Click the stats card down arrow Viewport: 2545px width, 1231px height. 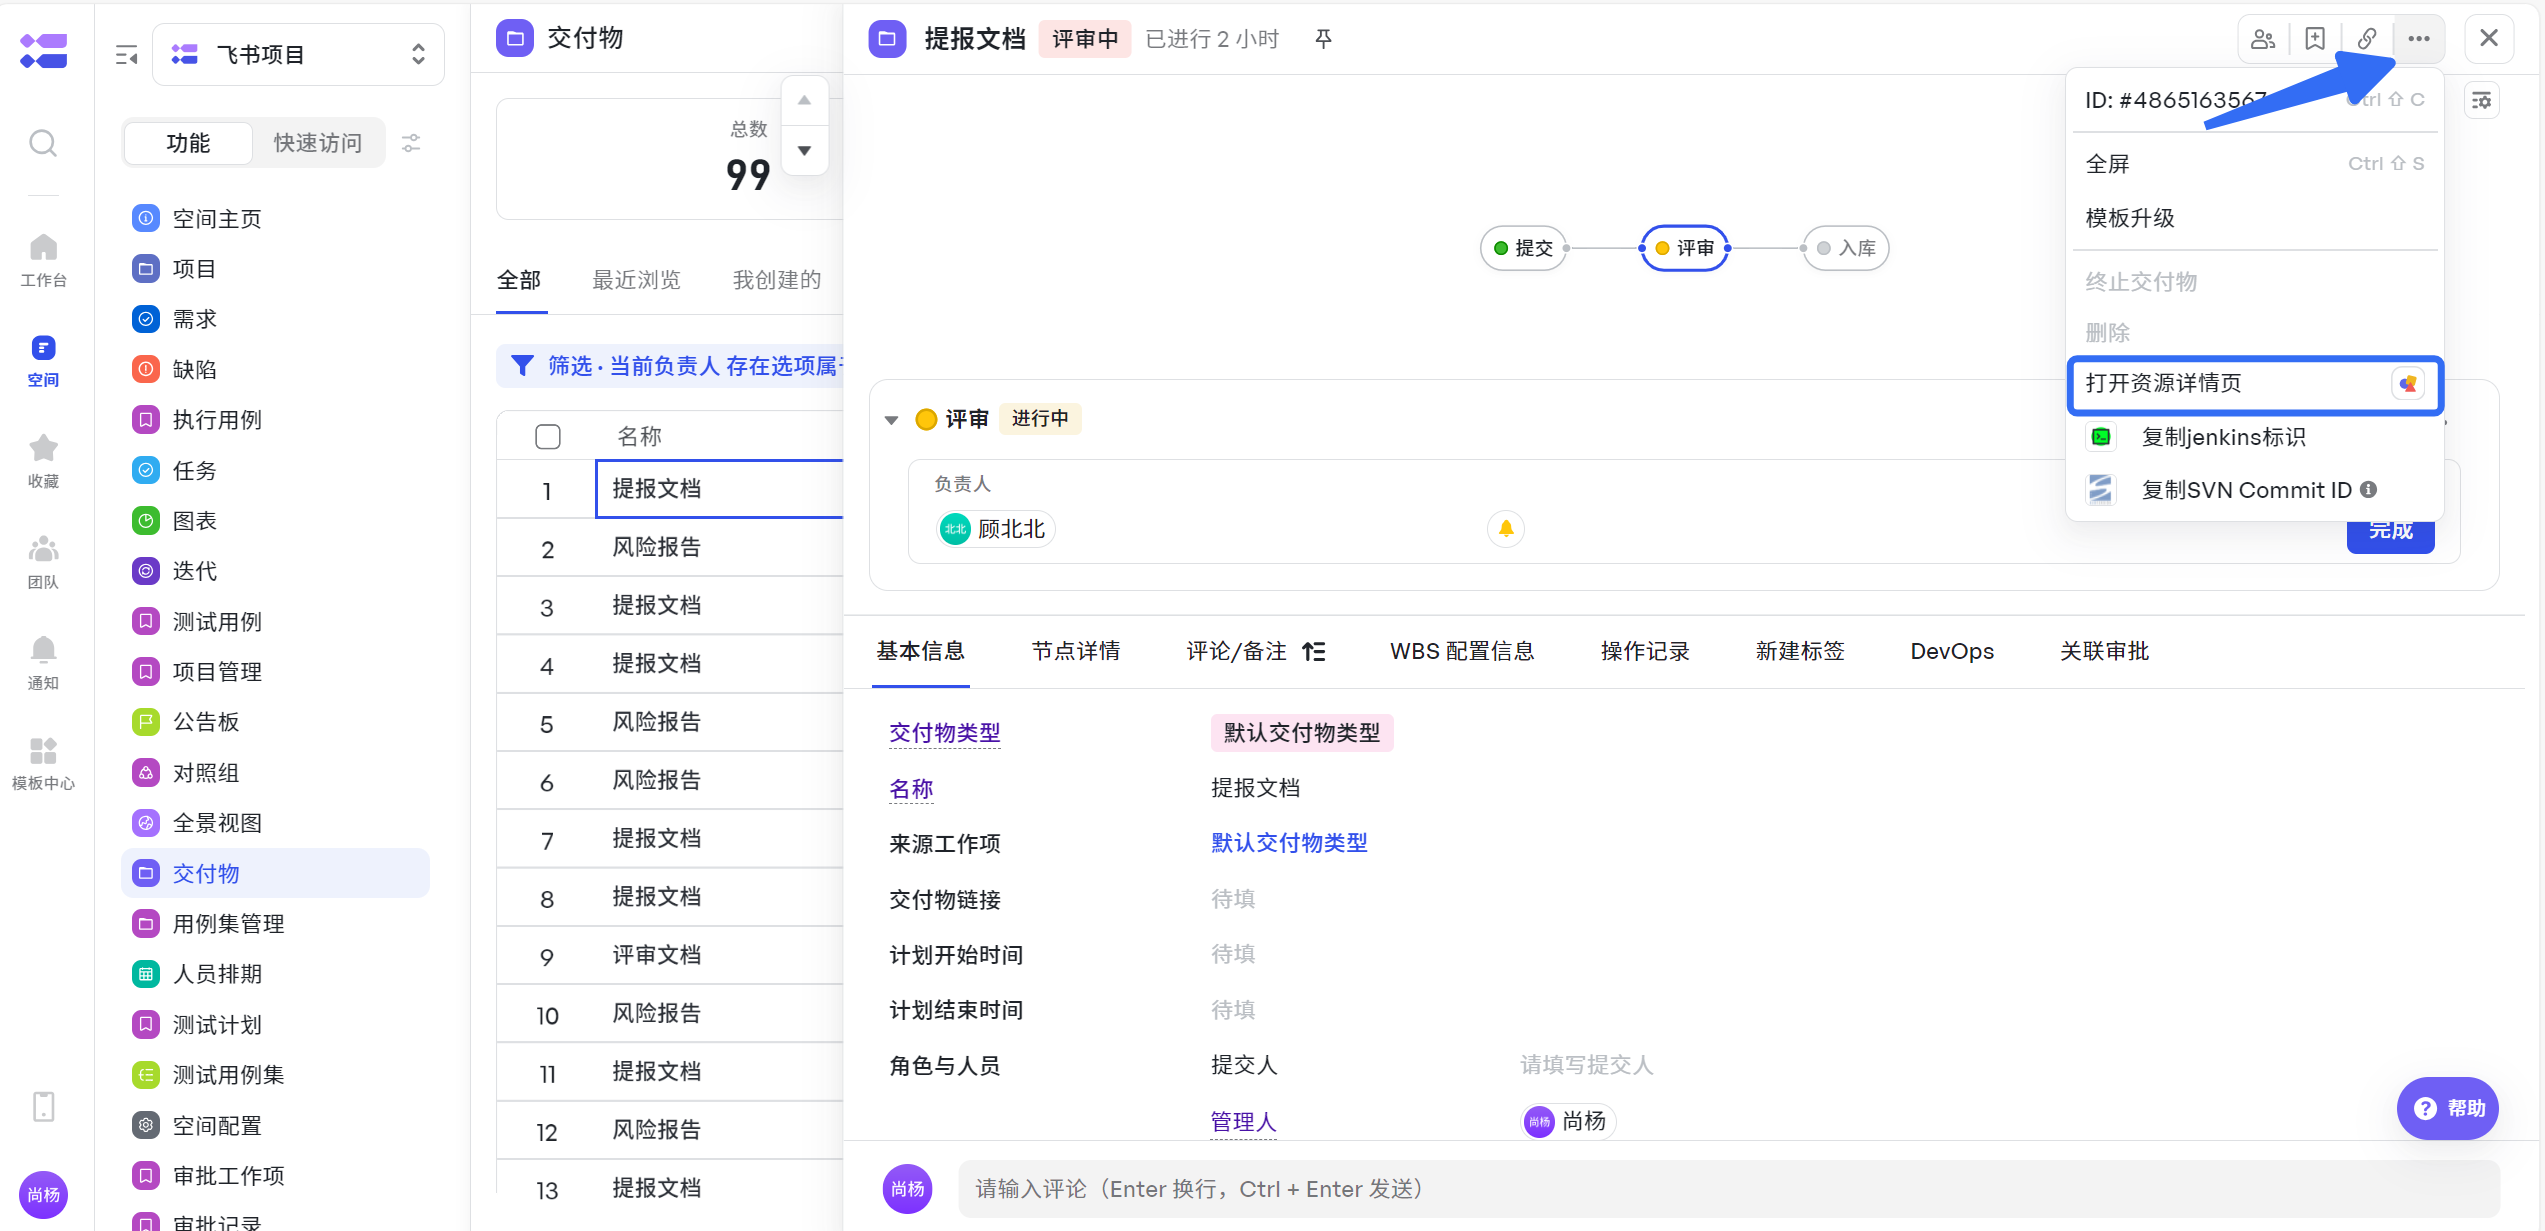pos(804,151)
